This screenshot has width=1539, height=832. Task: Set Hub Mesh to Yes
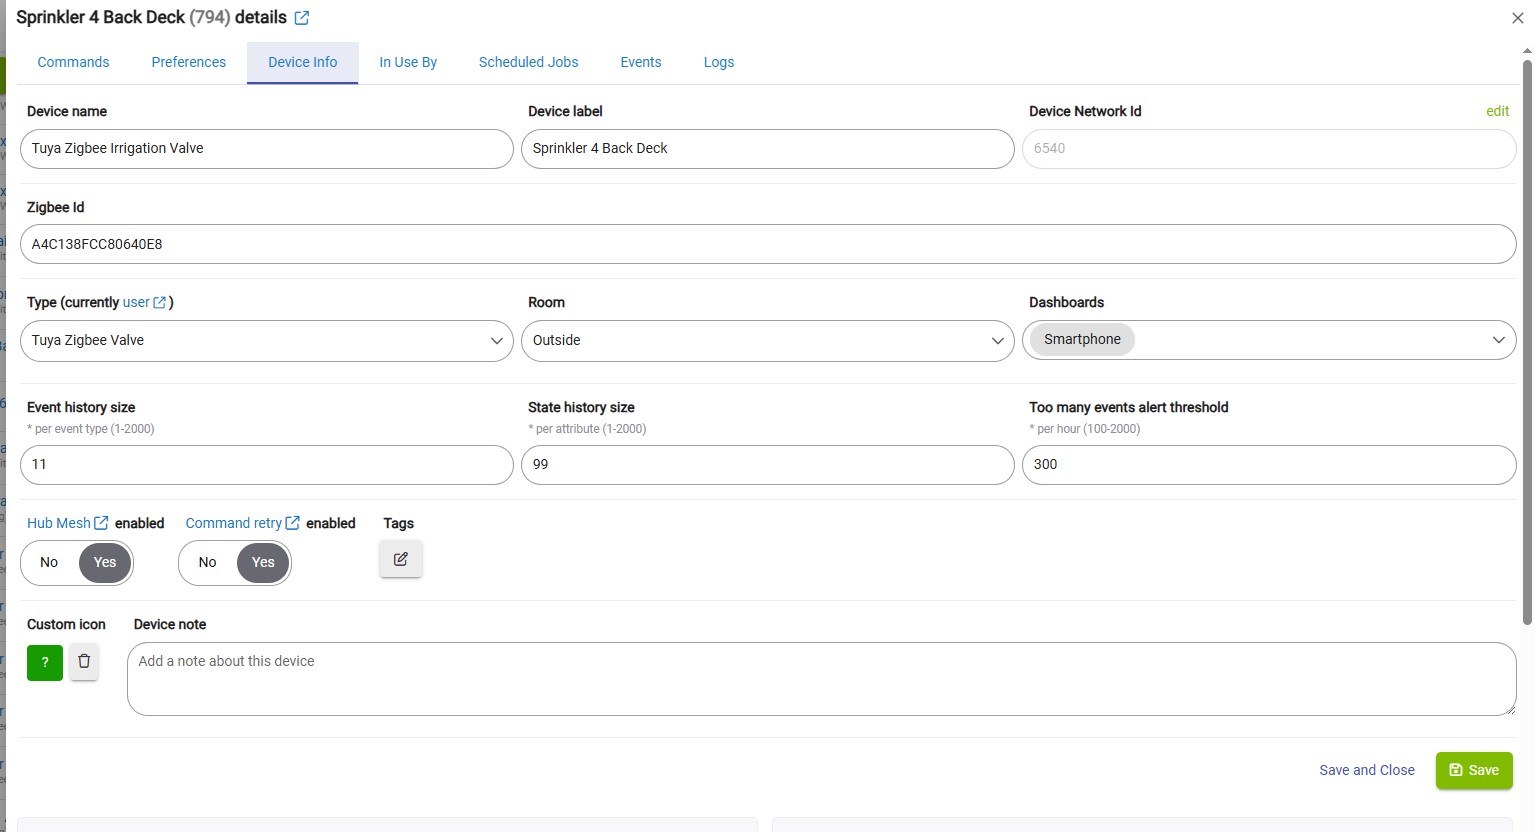(105, 563)
